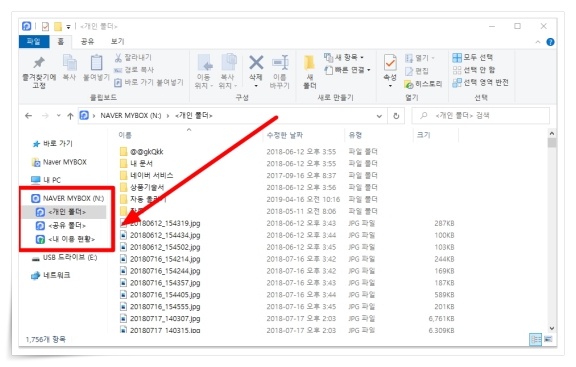Viewport: 576px width, 367px height.
Task: Click the Properties (속성) icon
Action: point(390,62)
